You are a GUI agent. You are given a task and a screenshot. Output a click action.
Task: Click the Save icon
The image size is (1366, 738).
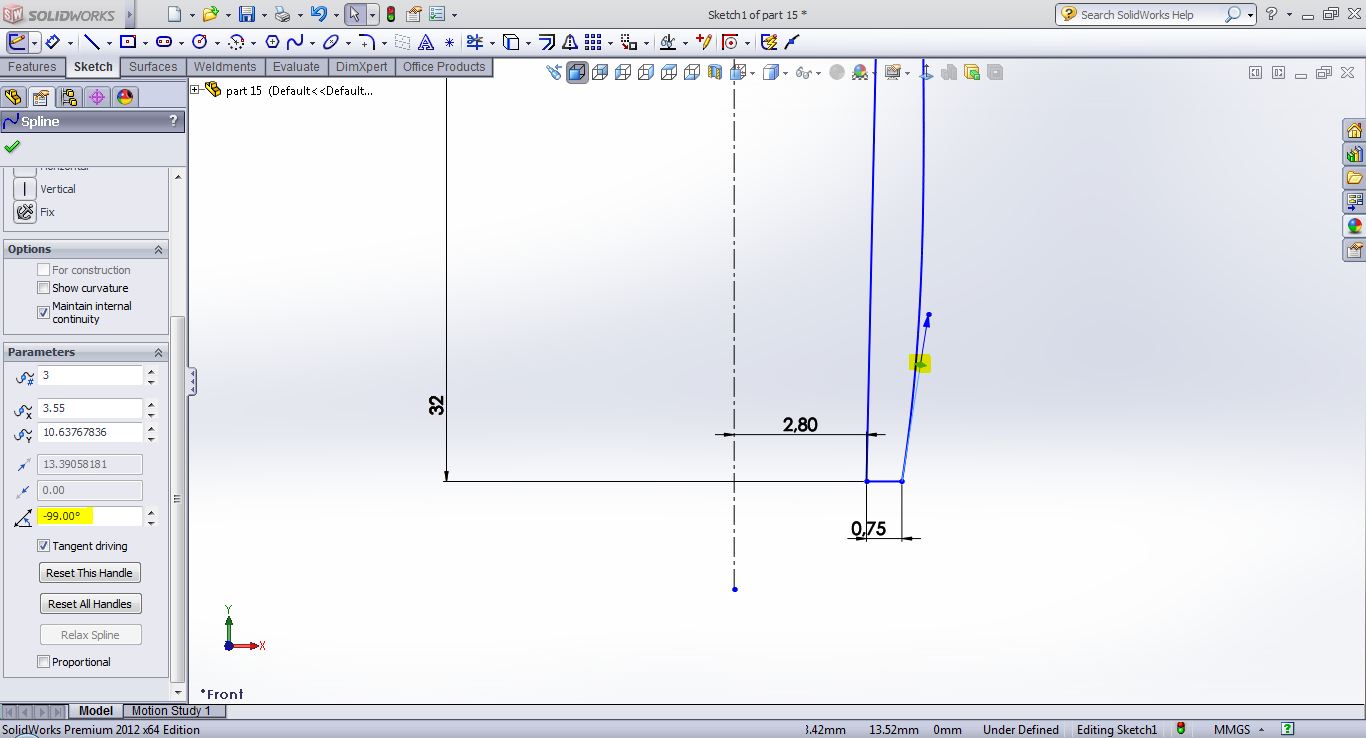pyautogui.click(x=246, y=14)
